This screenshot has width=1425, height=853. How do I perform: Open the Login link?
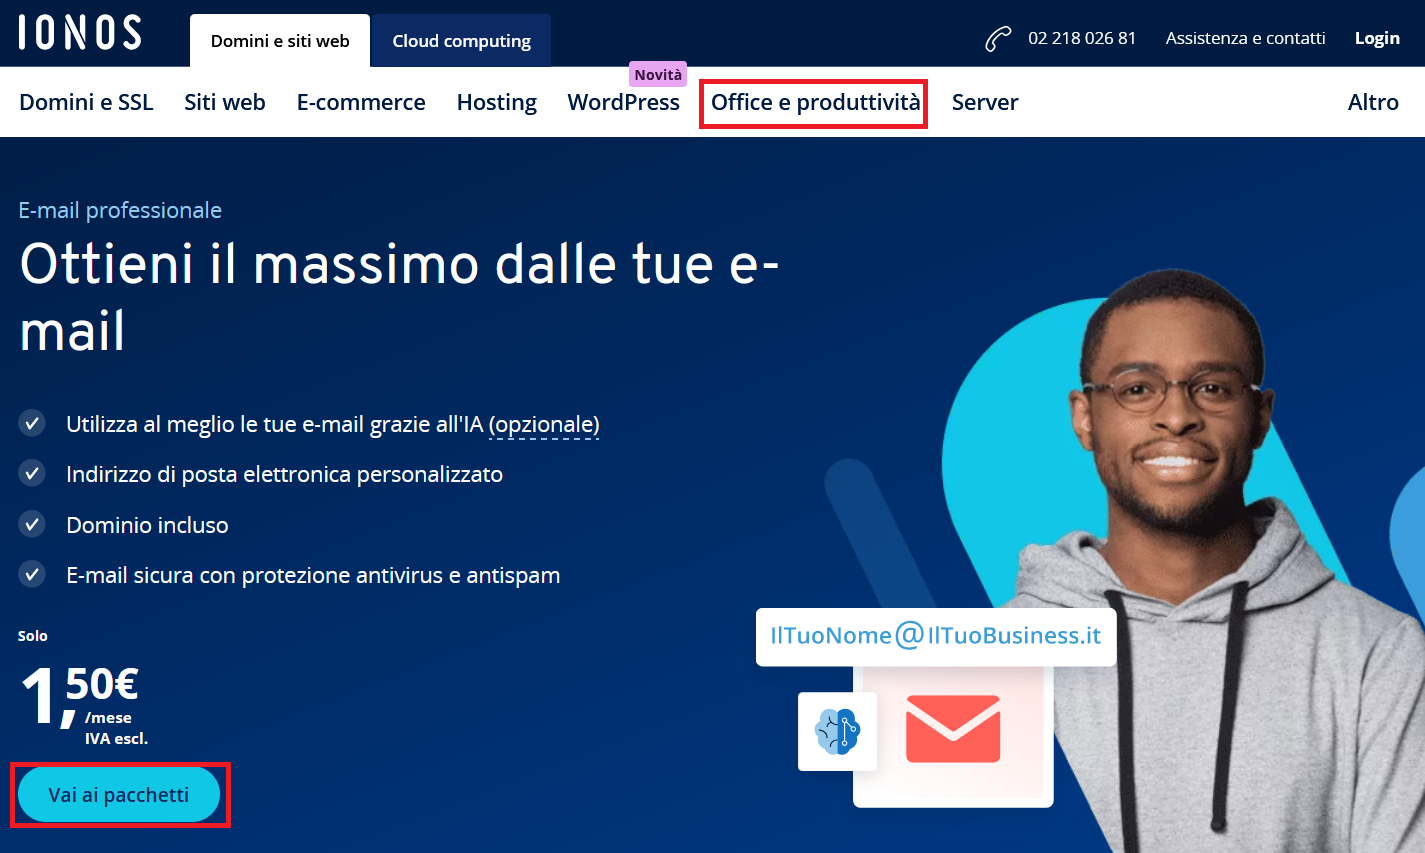[1377, 38]
